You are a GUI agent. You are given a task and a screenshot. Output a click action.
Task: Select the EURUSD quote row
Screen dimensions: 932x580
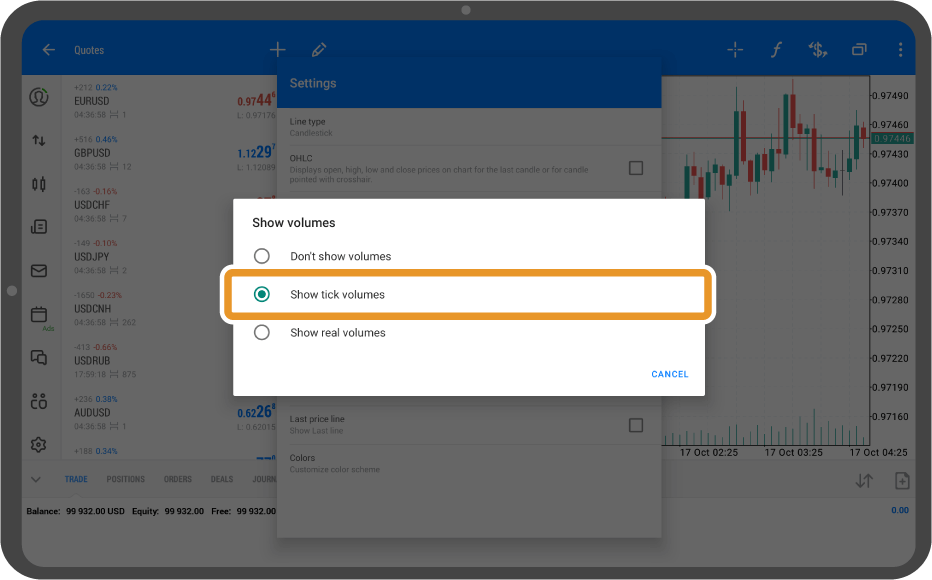point(169,101)
